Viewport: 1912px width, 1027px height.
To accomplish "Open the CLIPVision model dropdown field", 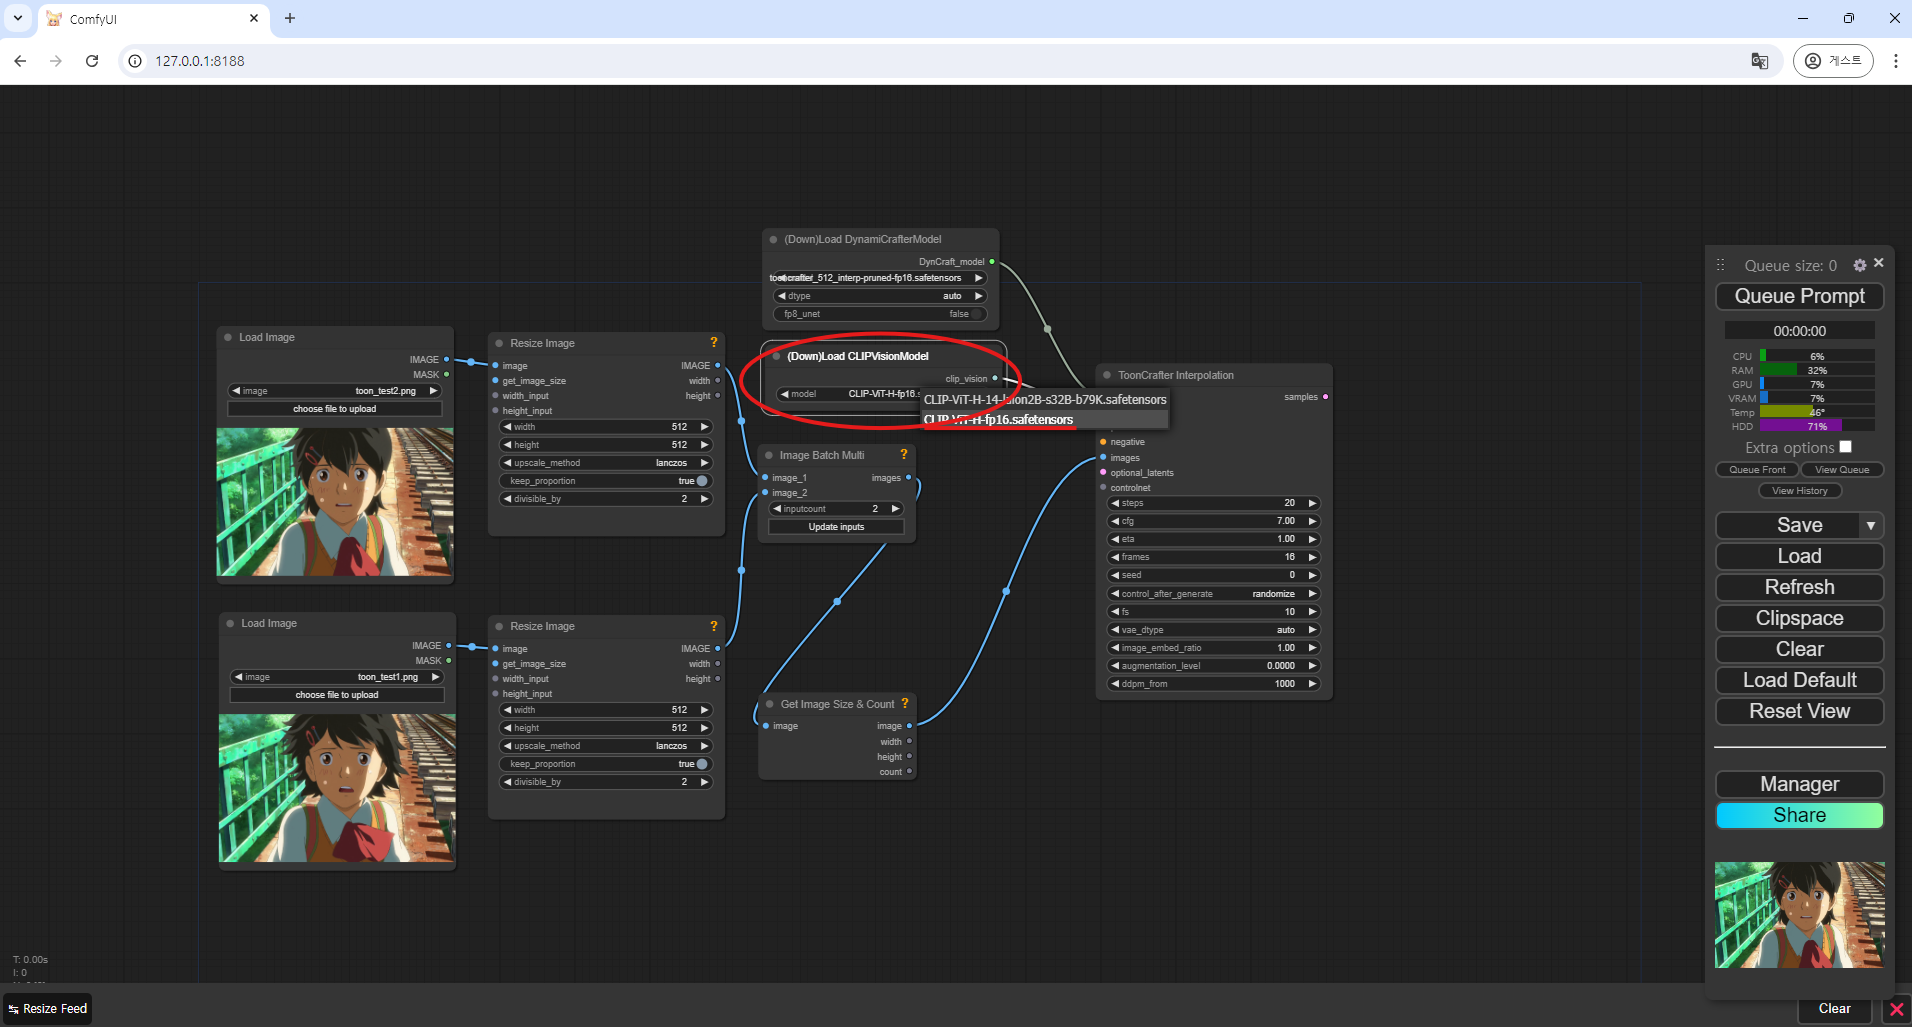I will [848, 394].
